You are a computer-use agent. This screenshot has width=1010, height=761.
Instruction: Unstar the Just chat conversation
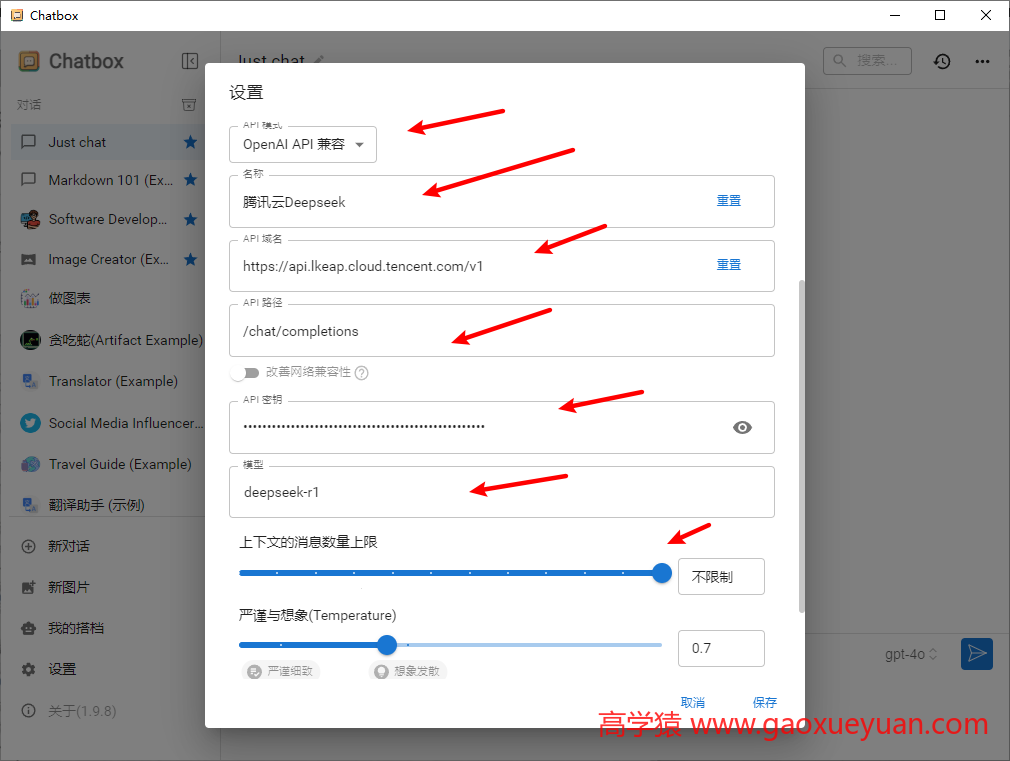coord(189,142)
